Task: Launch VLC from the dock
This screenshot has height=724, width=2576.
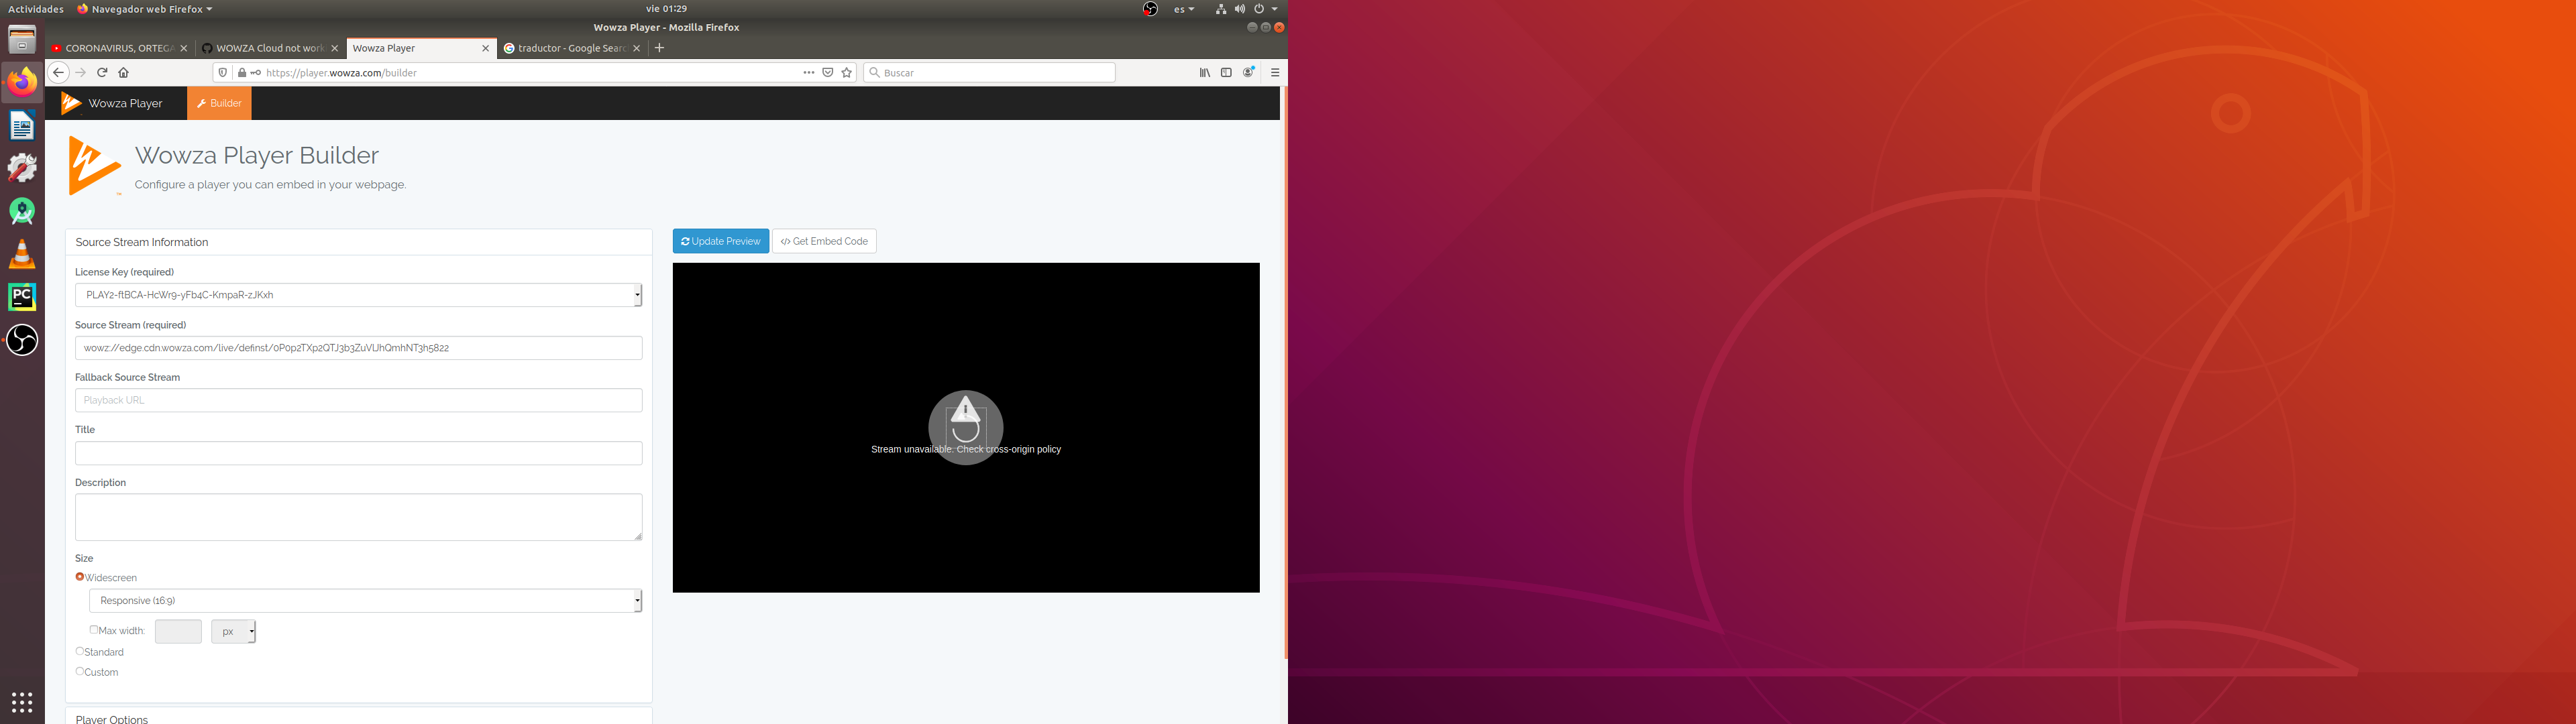Action: click(x=22, y=254)
